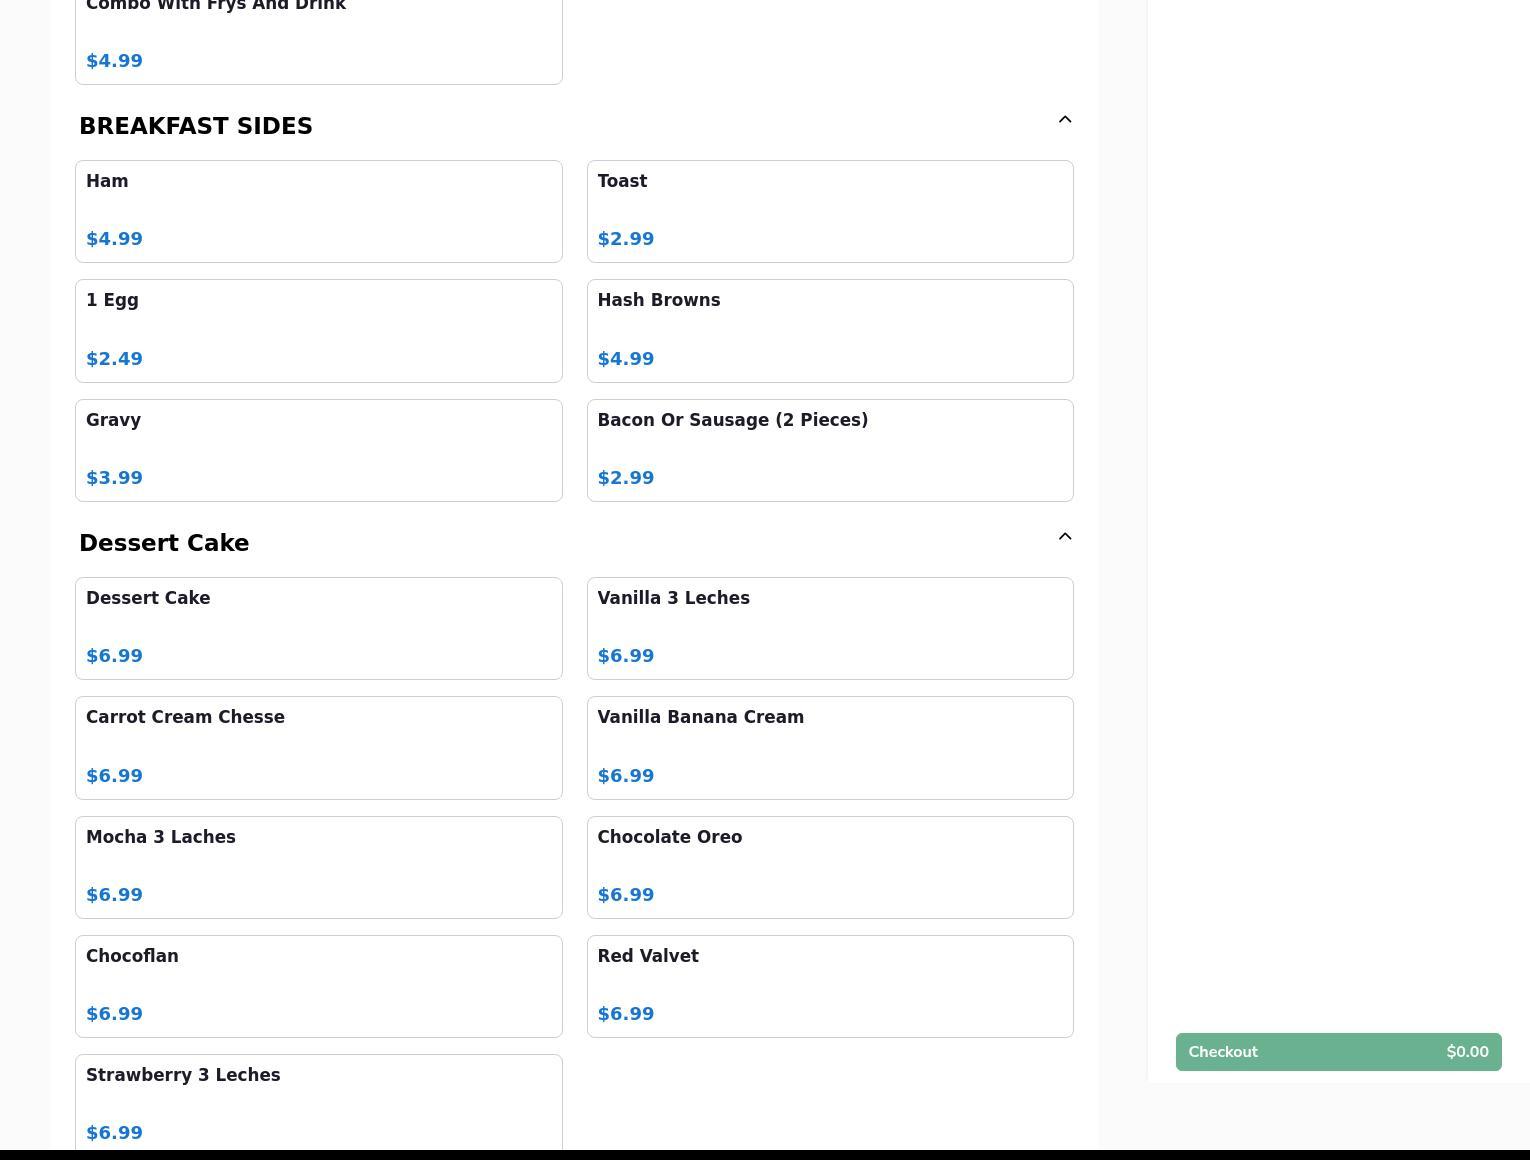Select Vanilla 3 Leches cake
This screenshot has height=1160, width=1530.
(829, 628)
